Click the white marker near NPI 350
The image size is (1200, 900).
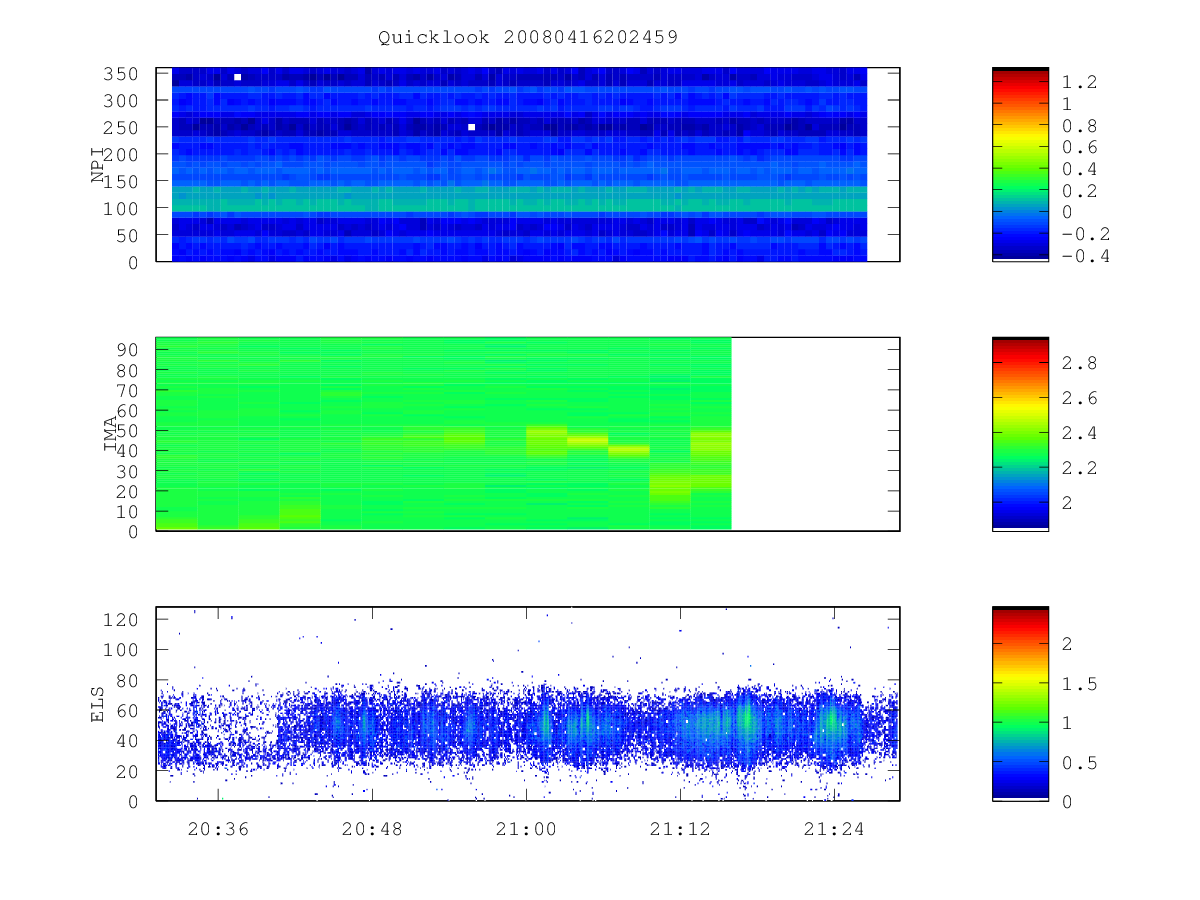pos(237,77)
